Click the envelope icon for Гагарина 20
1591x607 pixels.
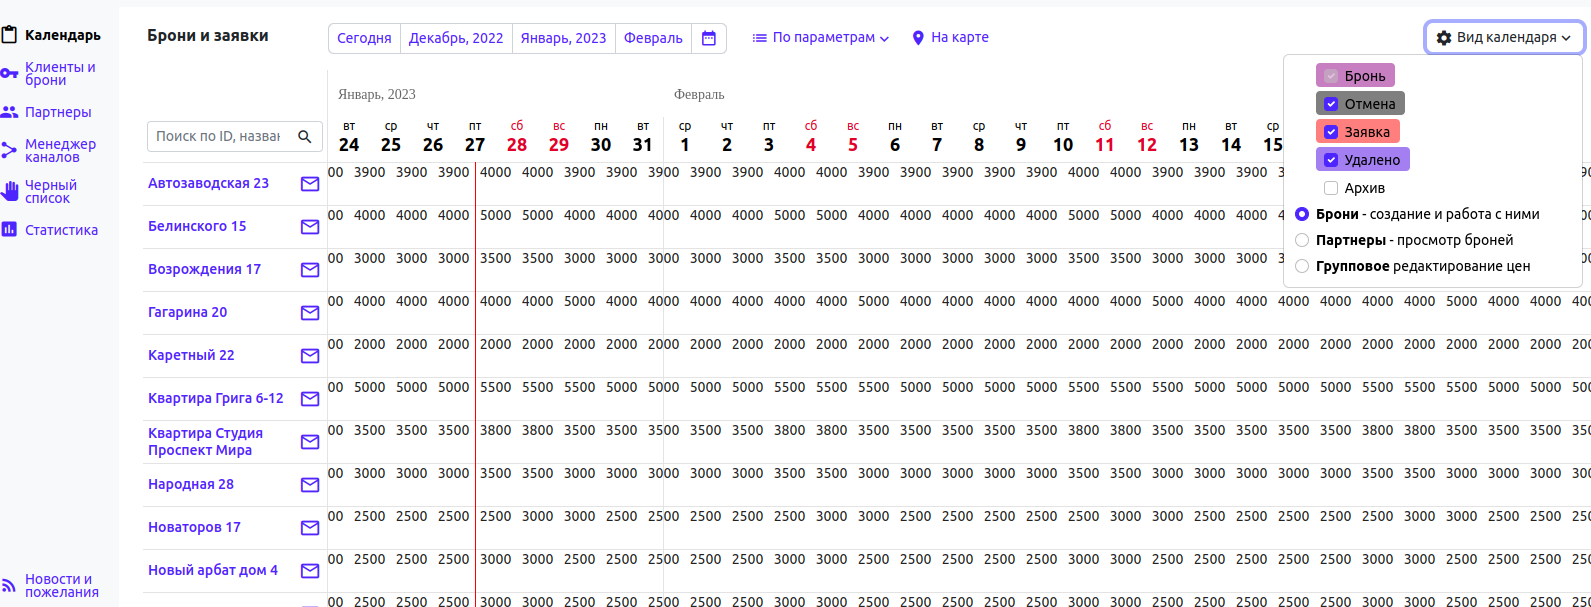coord(310,313)
